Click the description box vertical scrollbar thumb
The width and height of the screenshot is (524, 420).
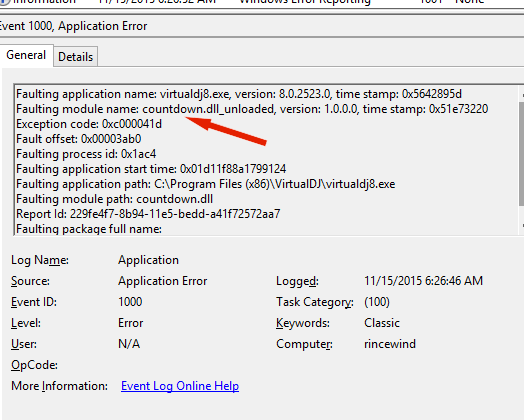point(522,154)
